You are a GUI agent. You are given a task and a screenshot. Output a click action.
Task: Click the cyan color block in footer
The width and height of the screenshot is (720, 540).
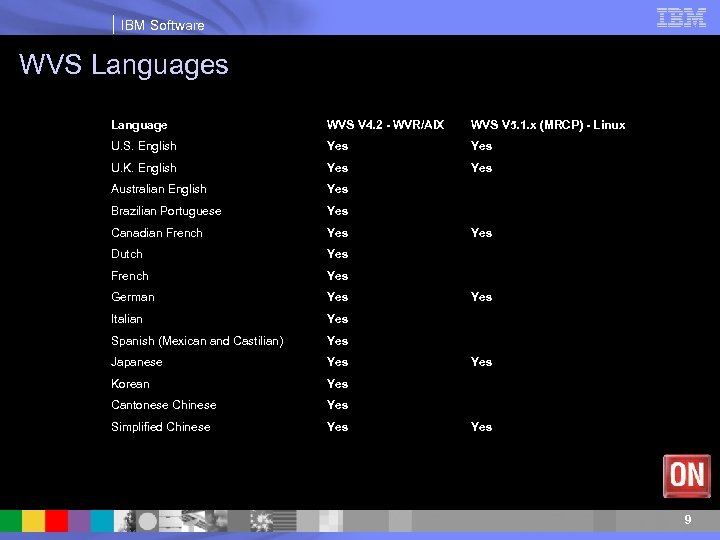point(102,521)
